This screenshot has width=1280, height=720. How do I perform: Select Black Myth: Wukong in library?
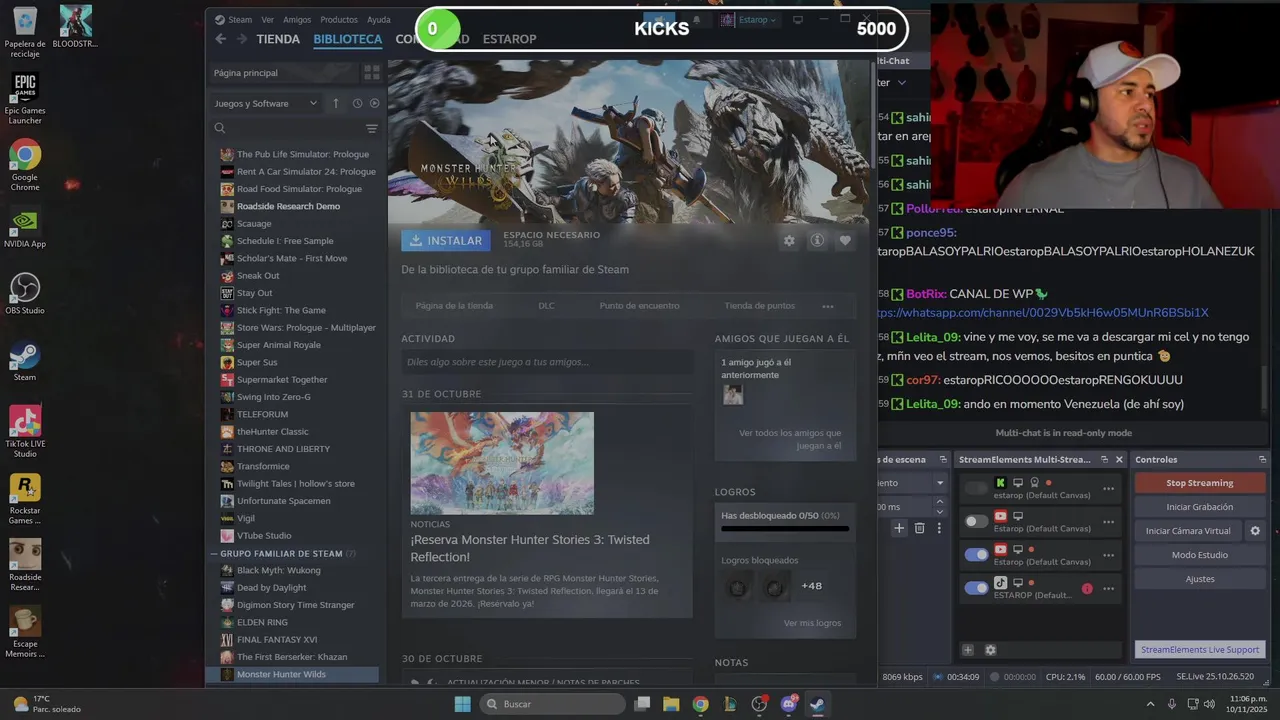point(278,570)
